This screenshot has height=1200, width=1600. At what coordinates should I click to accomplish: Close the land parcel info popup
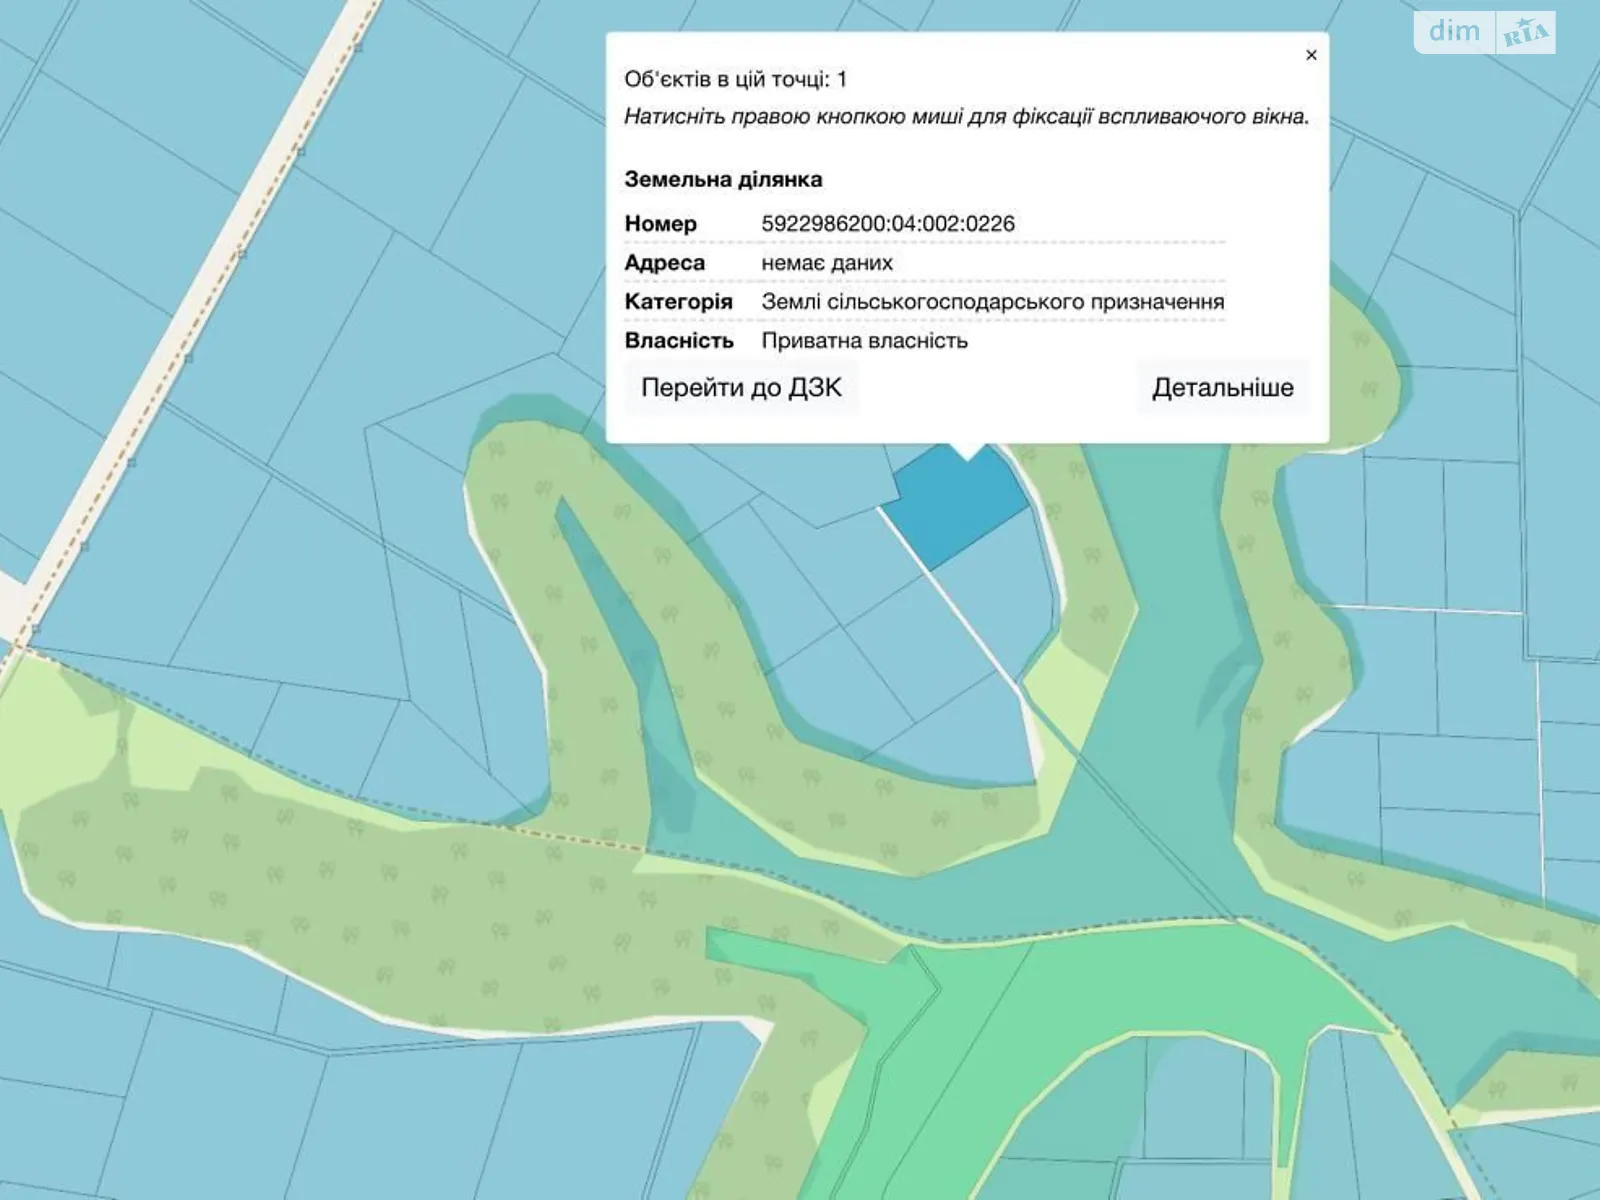tap(1311, 55)
